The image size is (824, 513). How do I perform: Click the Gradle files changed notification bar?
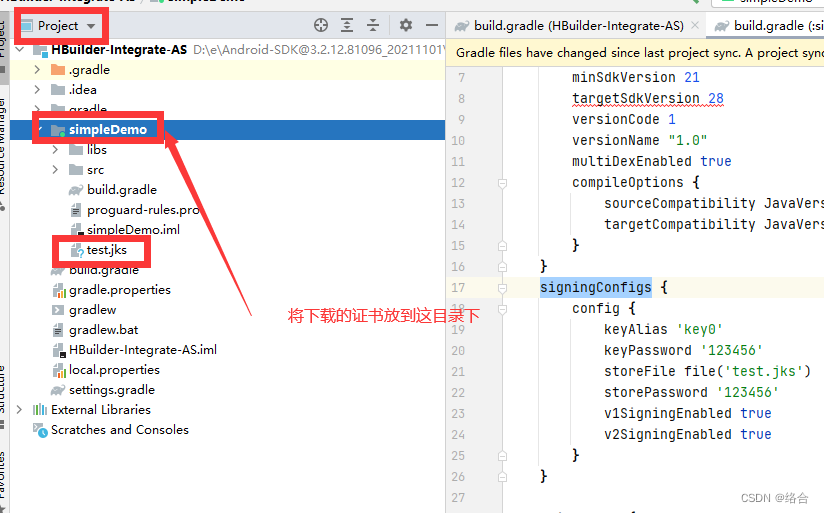click(x=635, y=53)
